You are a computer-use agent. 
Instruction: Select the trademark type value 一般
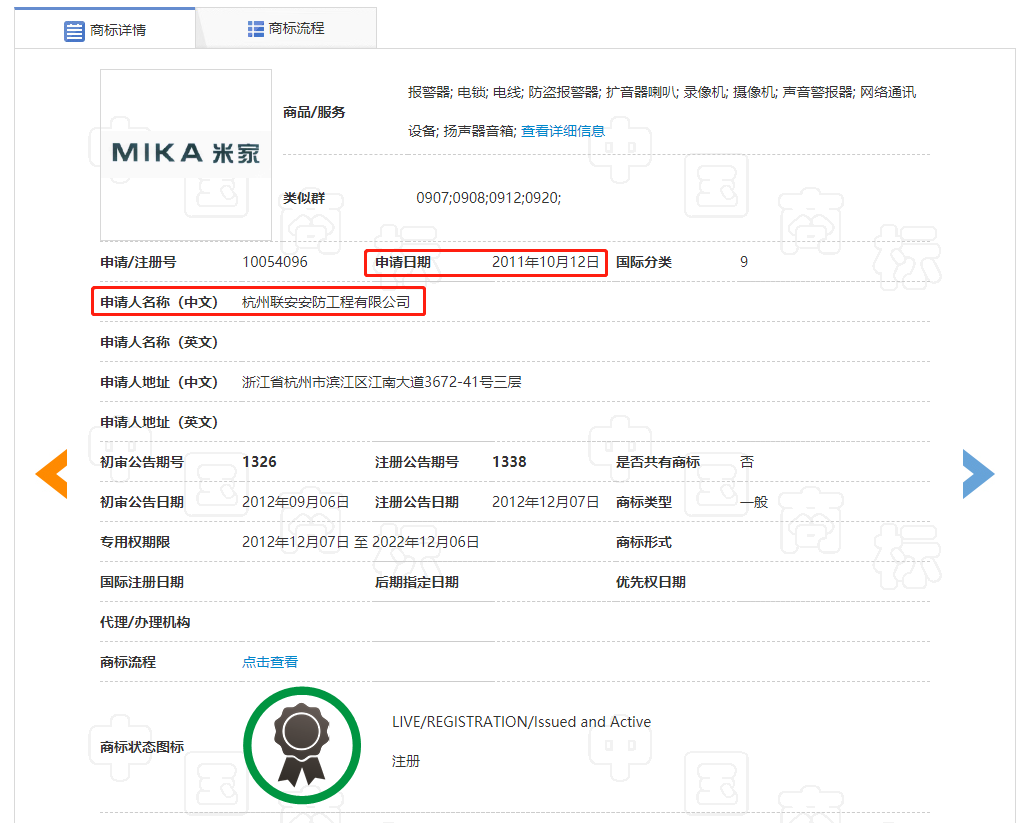point(754,502)
